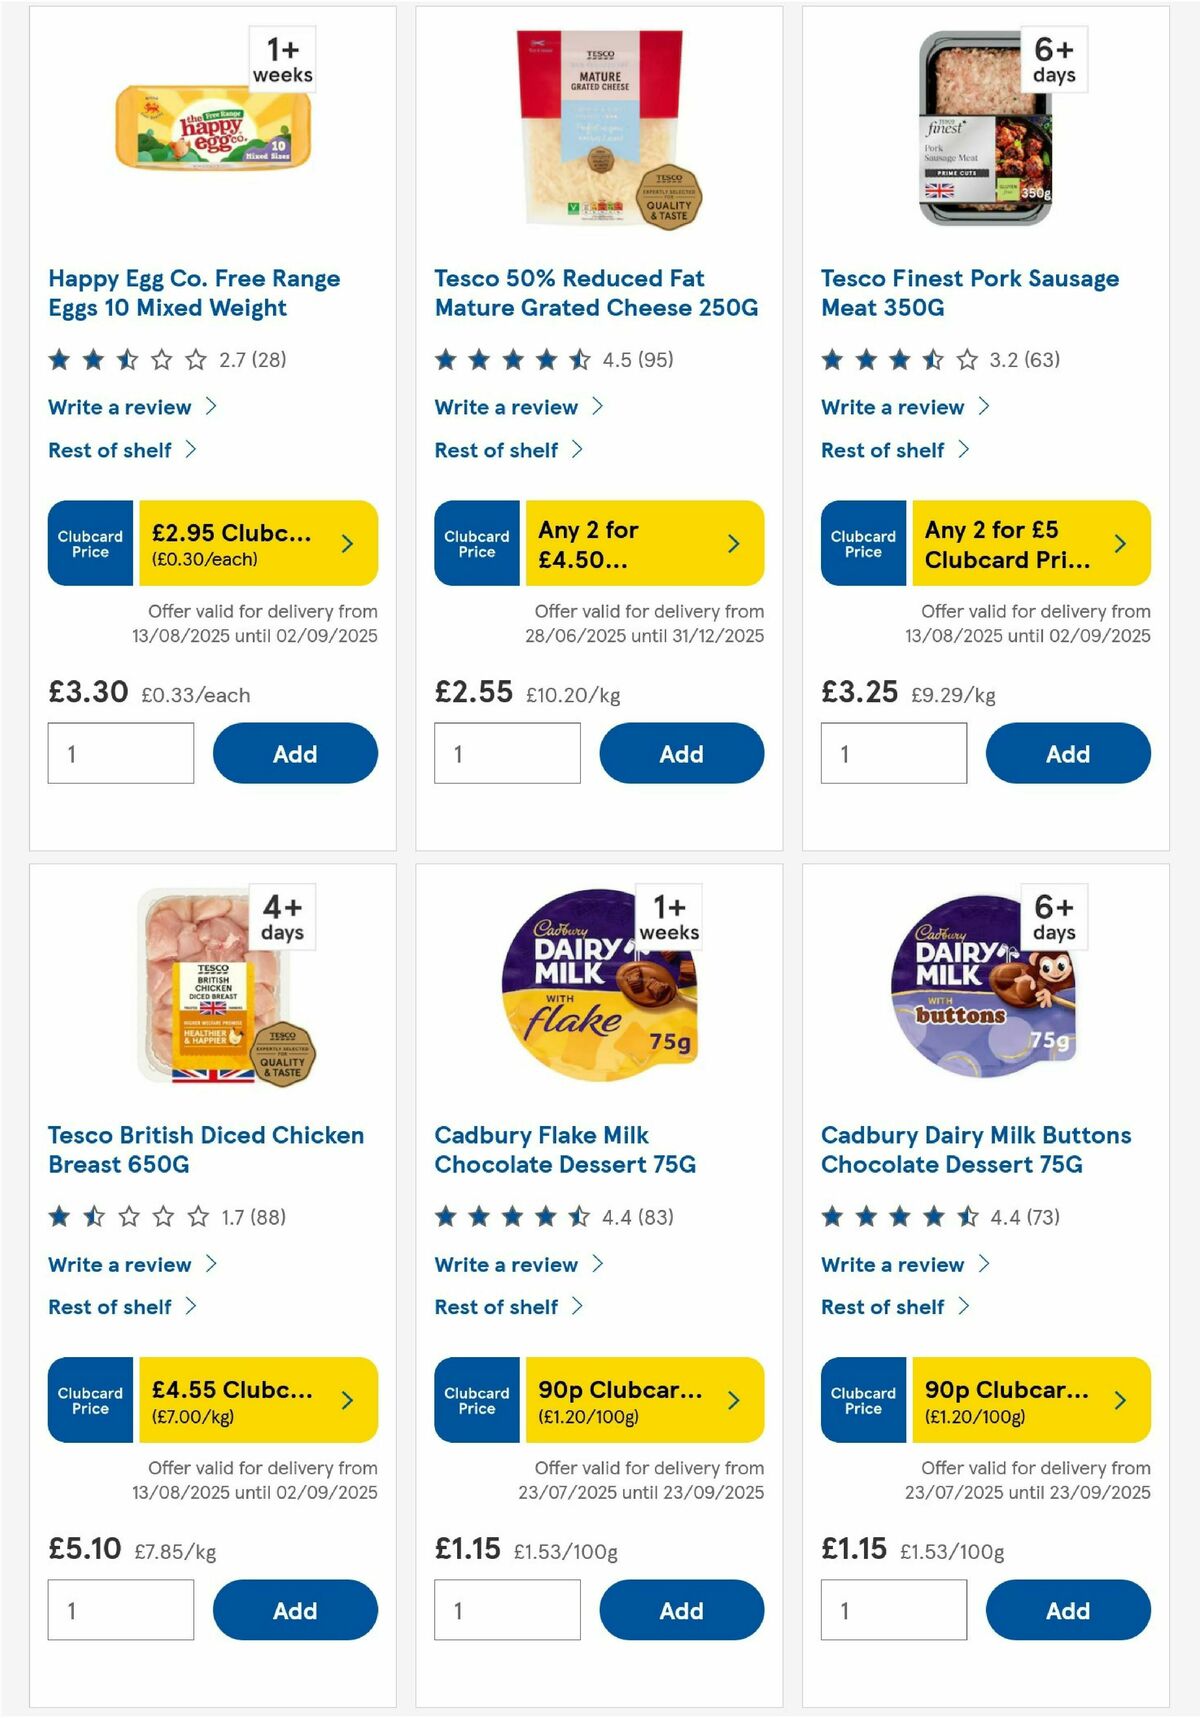Add Tesco Finest Pork Sausage Meat to basket

pyautogui.click(x=1068, y=753)
